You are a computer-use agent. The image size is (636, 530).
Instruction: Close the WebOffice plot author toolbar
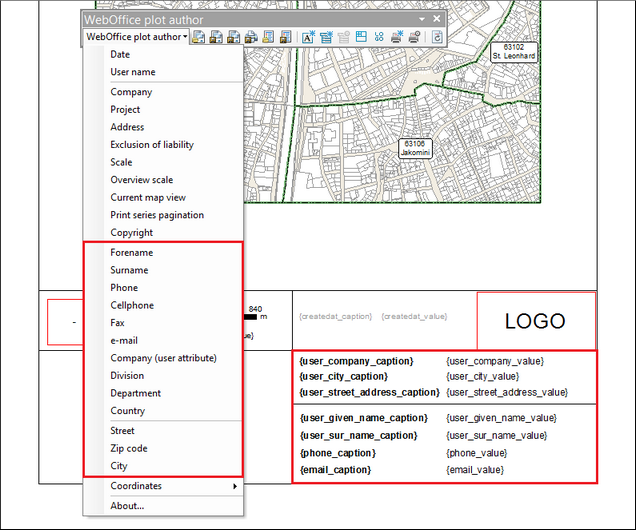(x=437, y=19)
